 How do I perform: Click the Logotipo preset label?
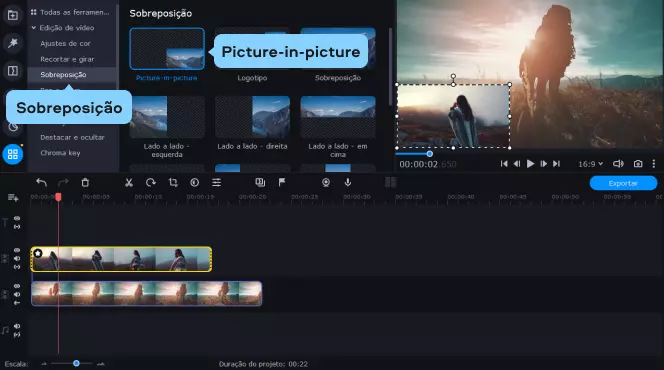tap(252, 78)
